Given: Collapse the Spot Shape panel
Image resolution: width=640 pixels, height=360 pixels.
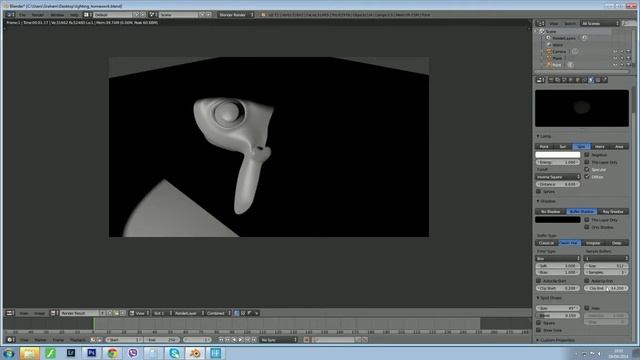Looking at the screenshot, I should 550,298.
